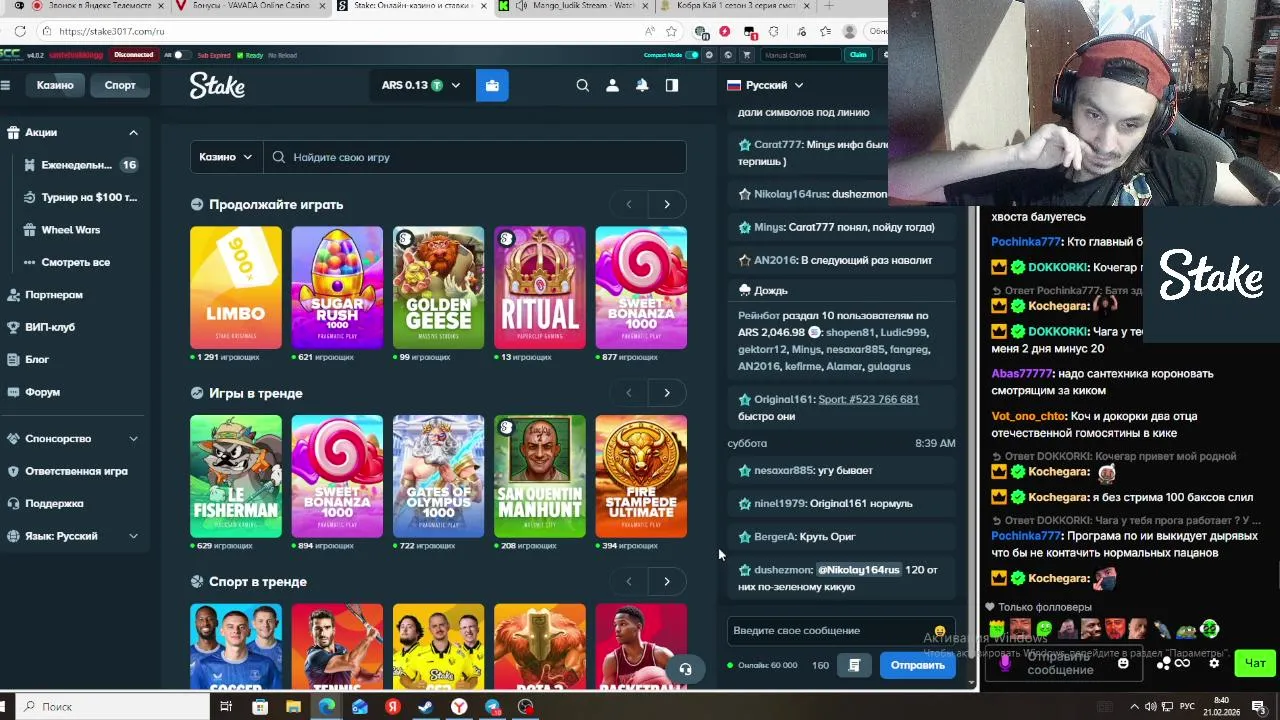Next arrow in Продолжайте играть row

[667, 204]
